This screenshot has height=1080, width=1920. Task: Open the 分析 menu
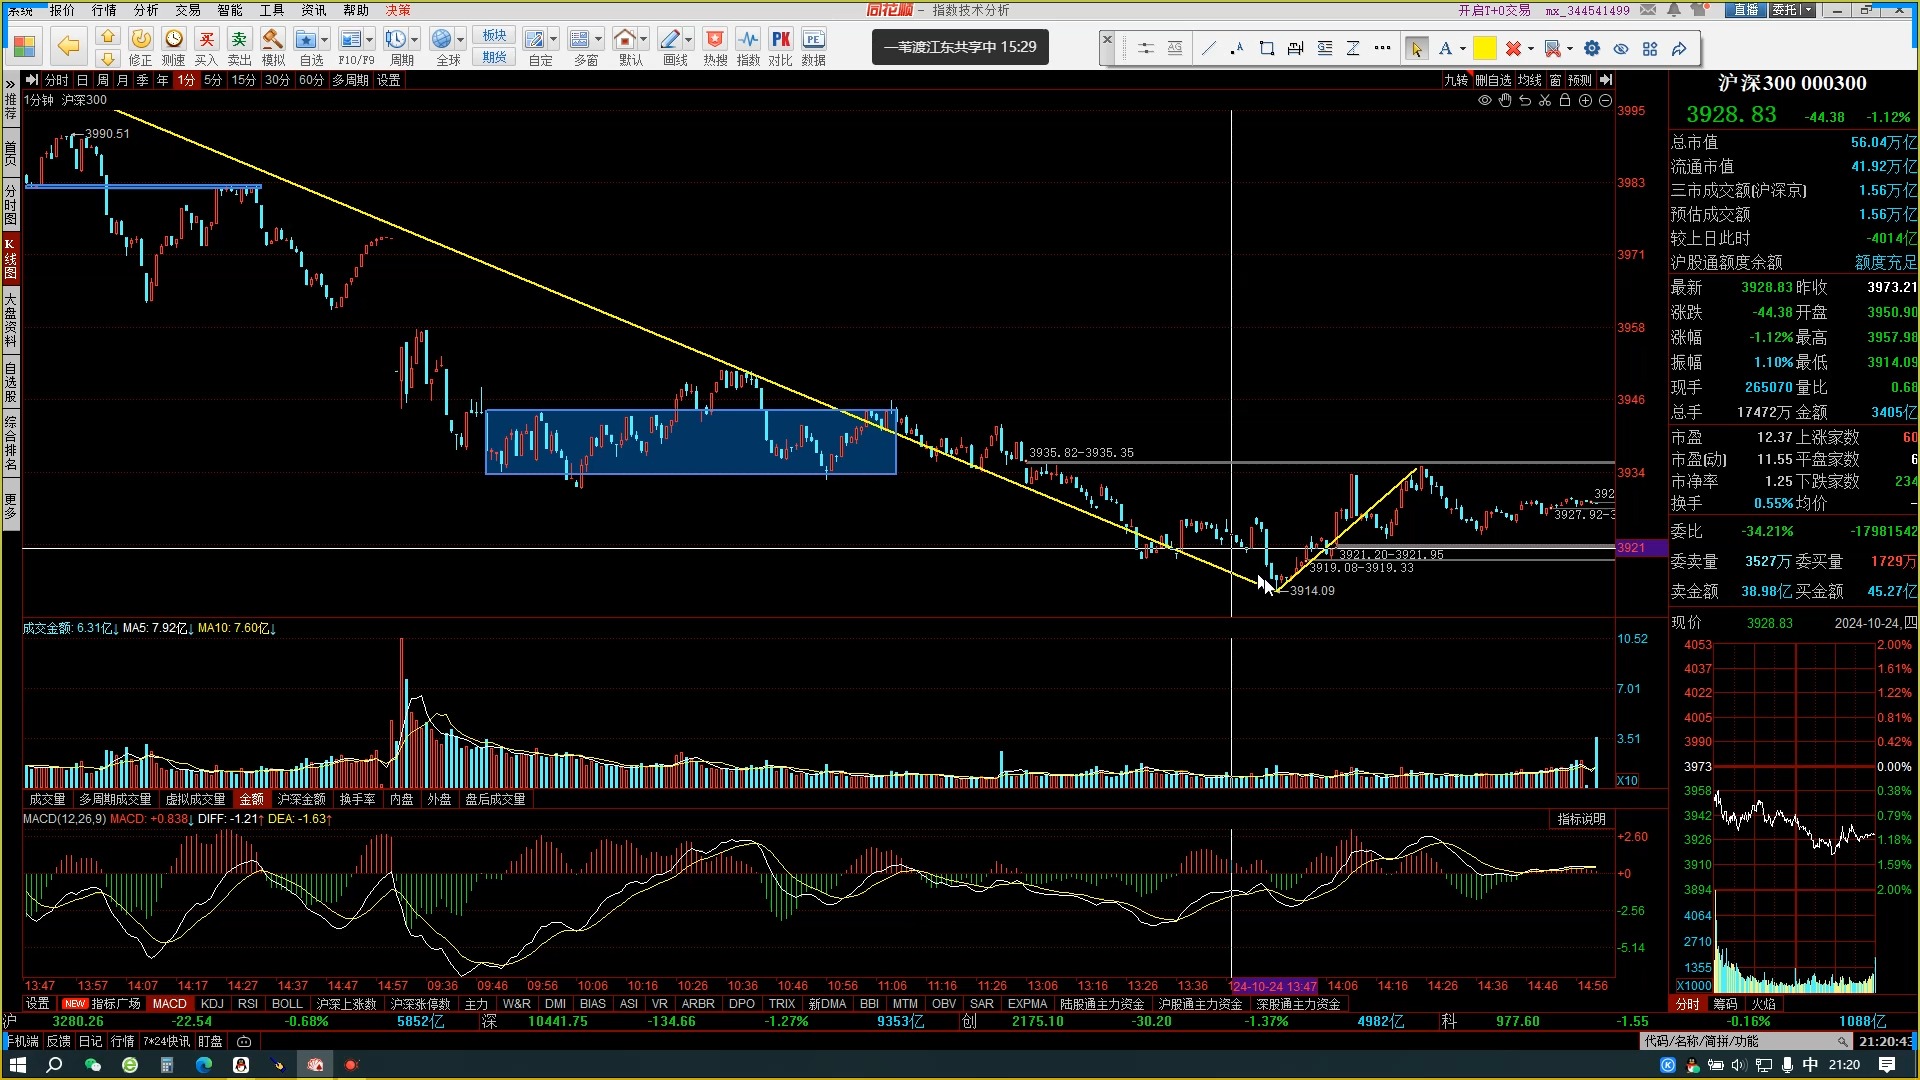[146, 10]
